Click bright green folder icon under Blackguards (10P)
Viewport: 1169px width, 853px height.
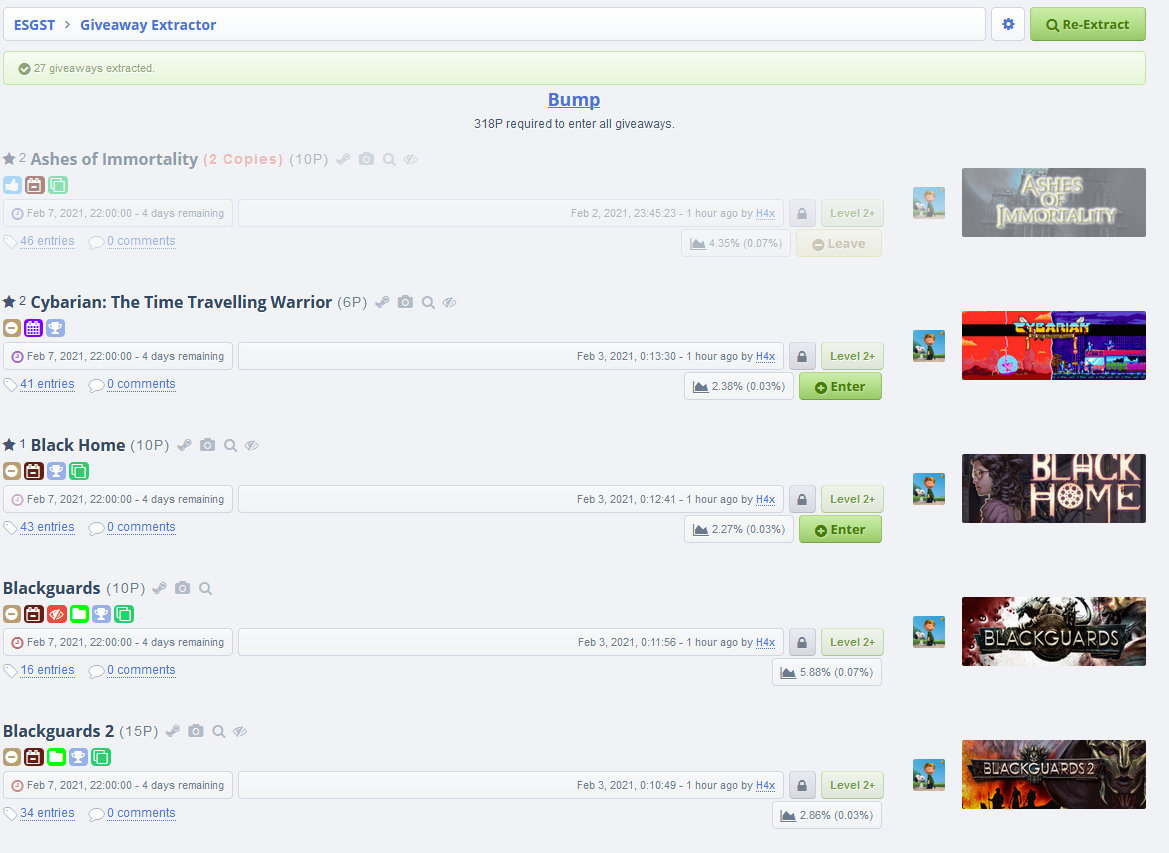pos(79,614)
